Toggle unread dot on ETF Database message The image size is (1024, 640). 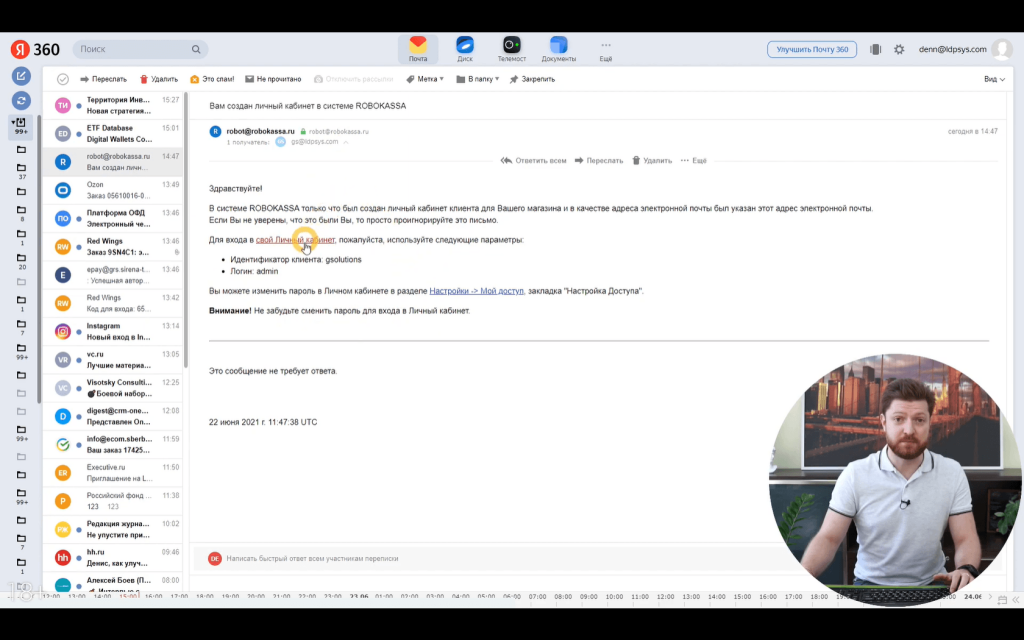[79, 134]
